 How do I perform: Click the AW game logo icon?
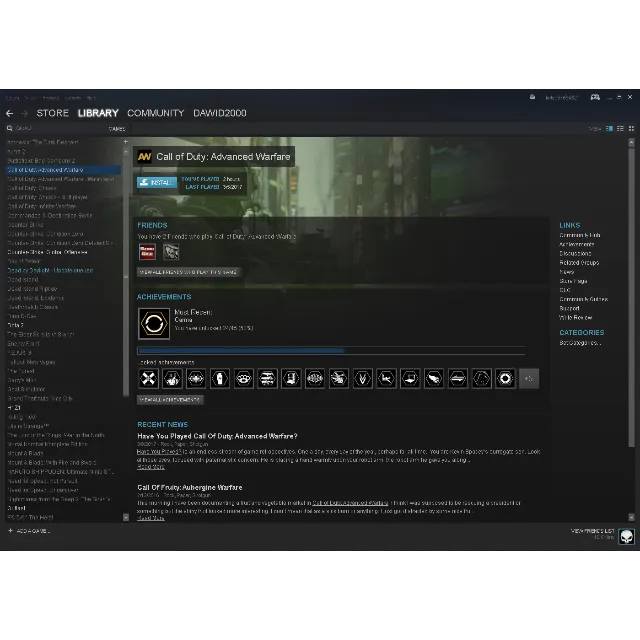point(144,157)
